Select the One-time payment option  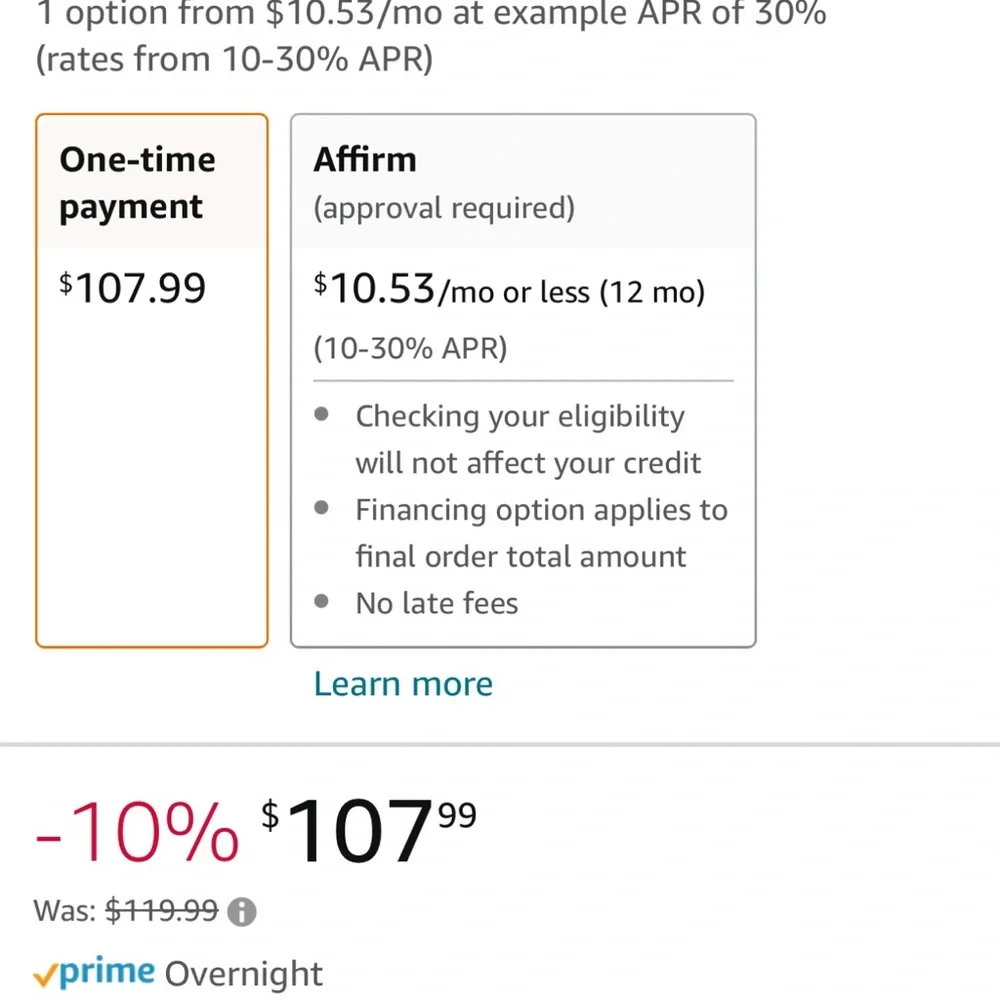pos(152,381)
